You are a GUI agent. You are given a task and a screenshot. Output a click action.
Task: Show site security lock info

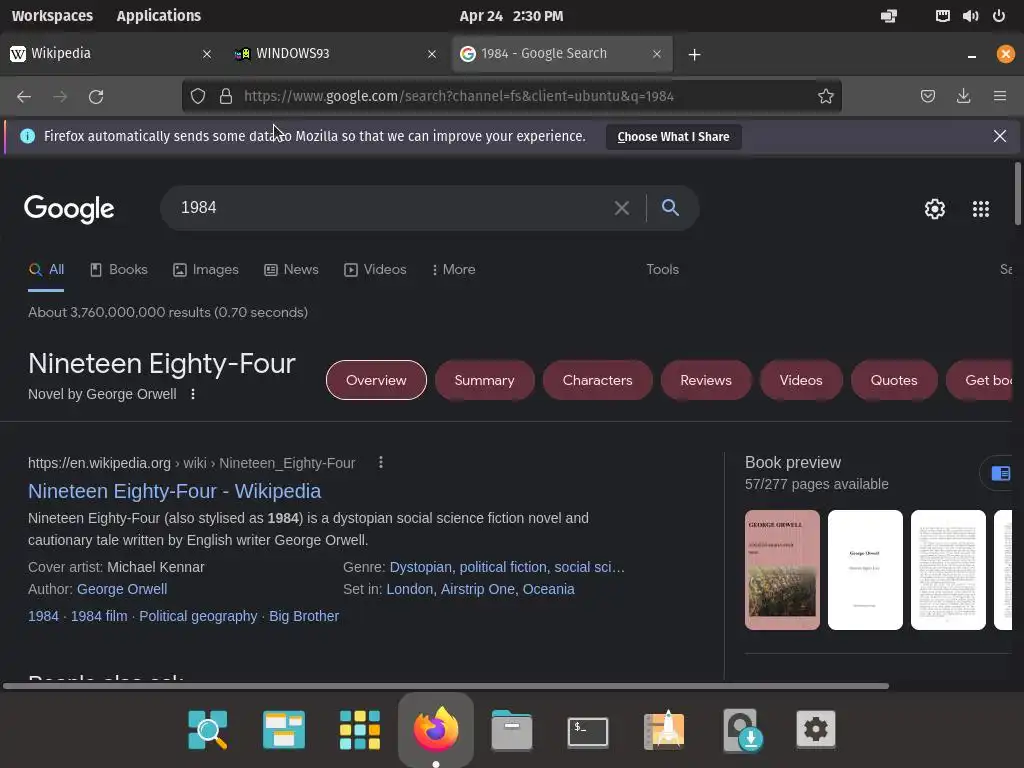[x=226, y=97]
